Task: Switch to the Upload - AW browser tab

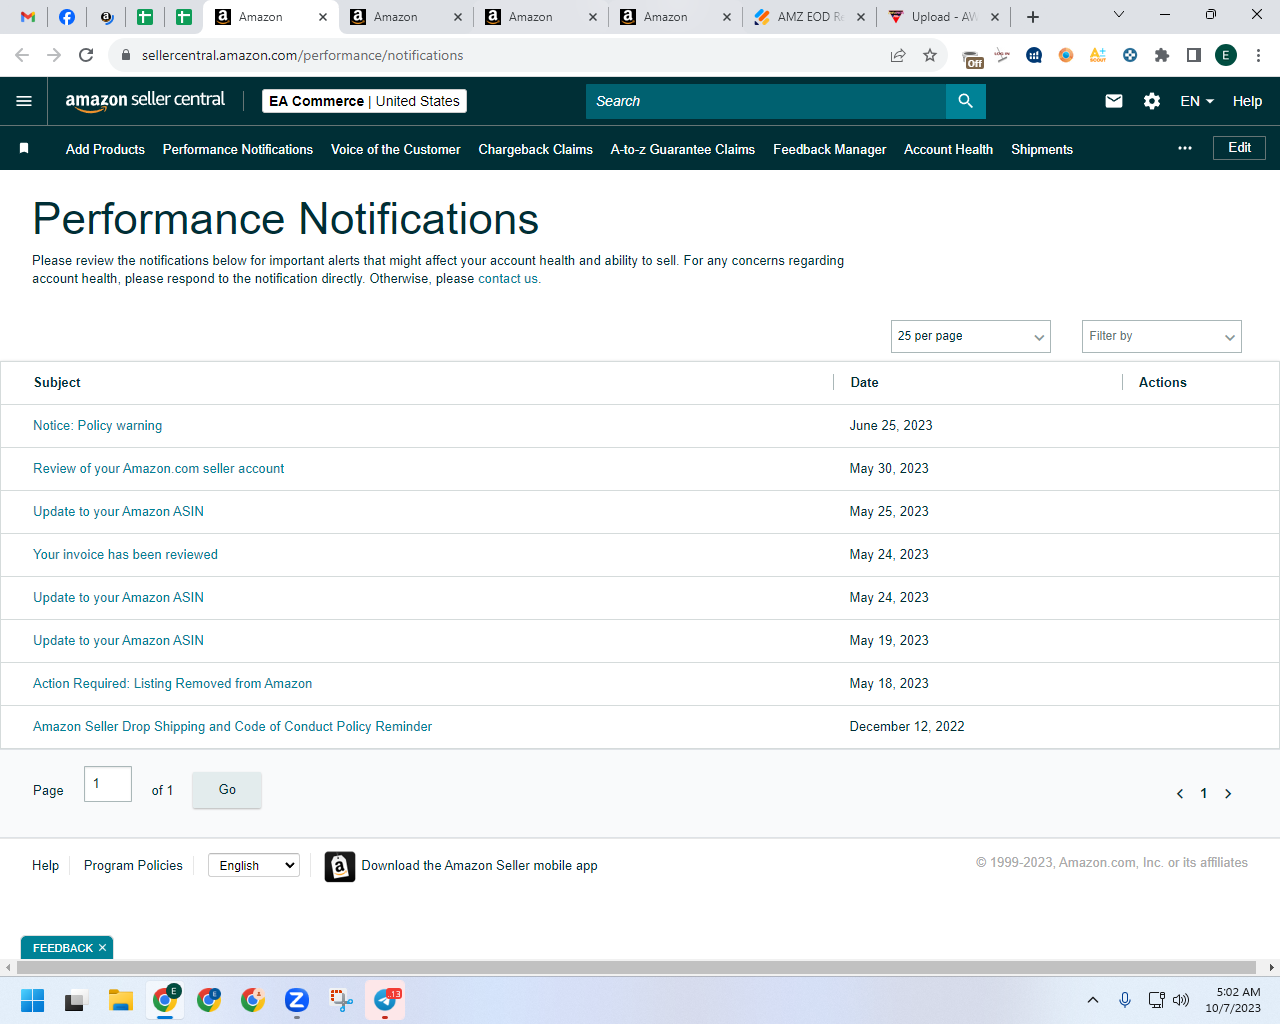Action: click(944, 17)
